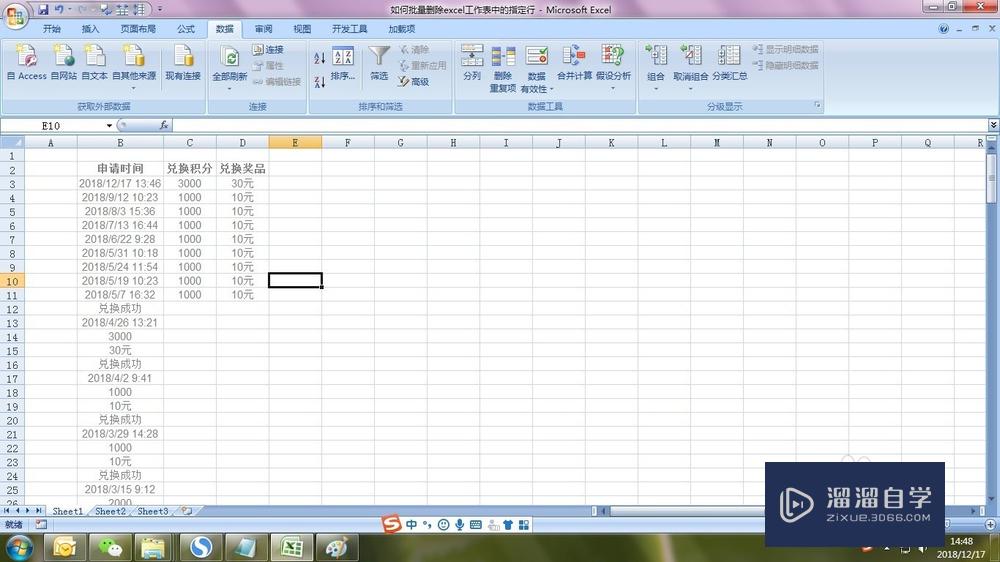Click the Save icon in quick access toolbar
This screenshot has width=1000, height=562.
43,10
